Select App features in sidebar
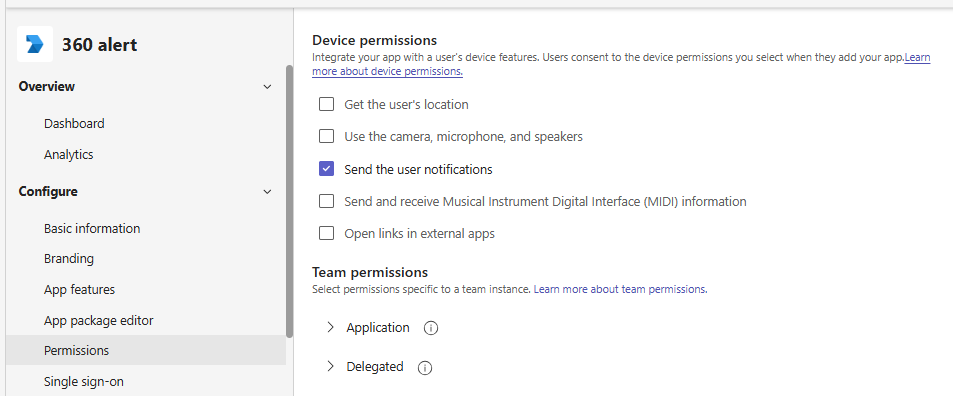The height and width of the screenshot is (396, 953). 79,289
